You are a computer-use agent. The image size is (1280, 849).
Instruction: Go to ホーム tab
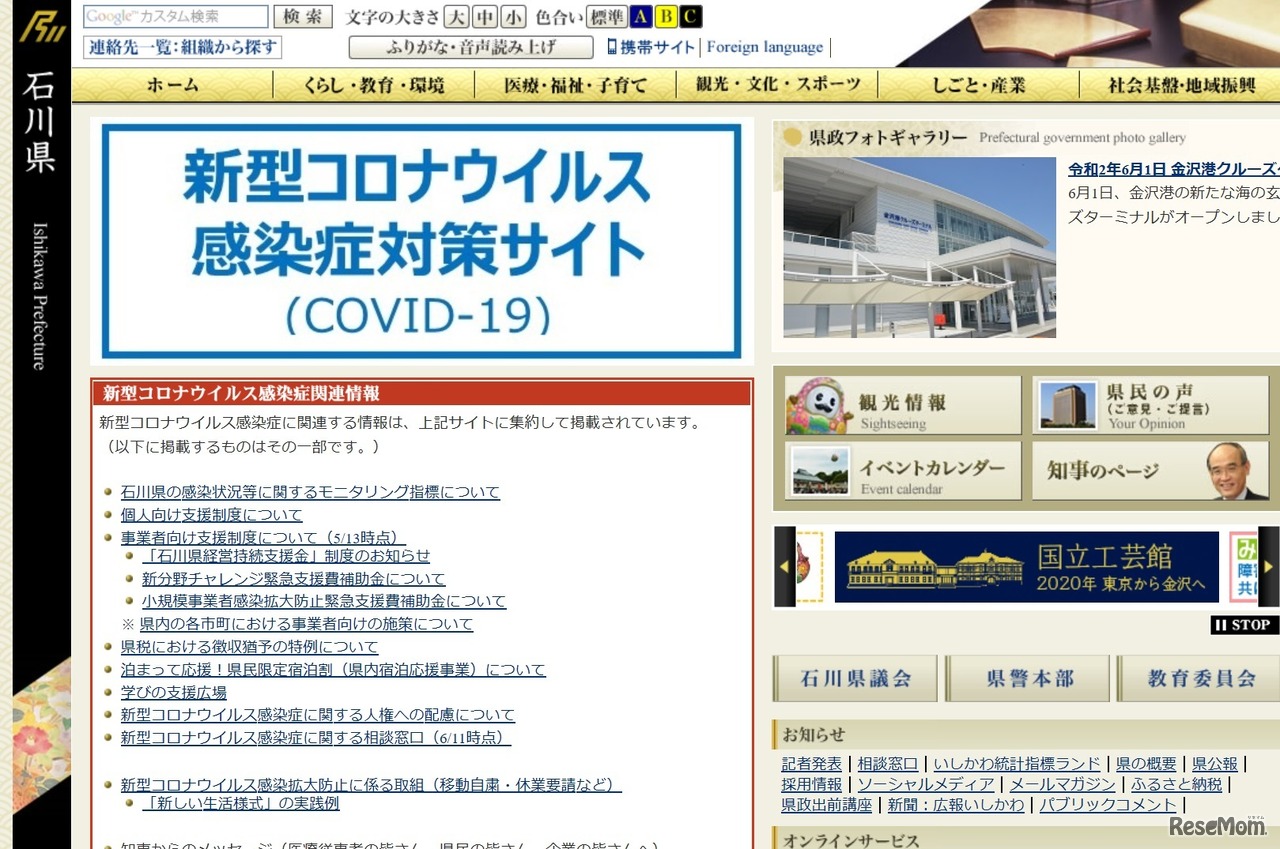point(173,86)
